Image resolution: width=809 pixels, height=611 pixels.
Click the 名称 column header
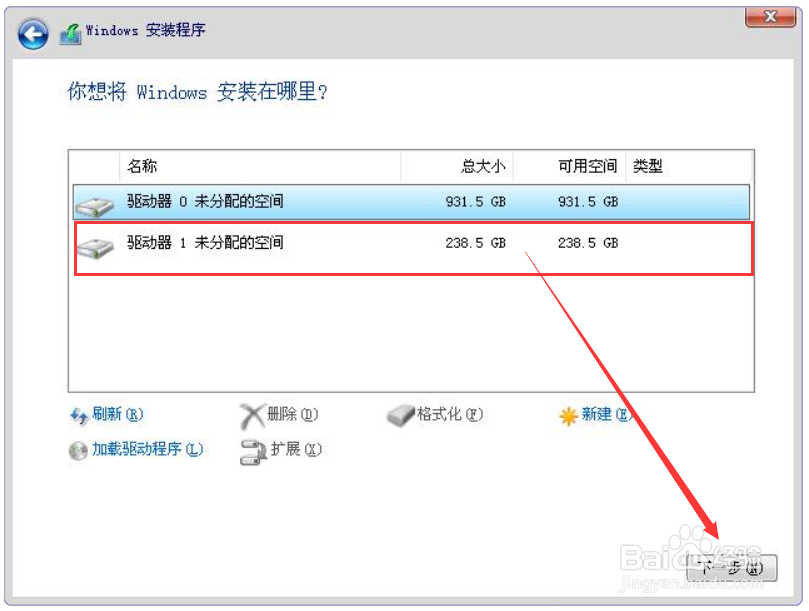260,166
